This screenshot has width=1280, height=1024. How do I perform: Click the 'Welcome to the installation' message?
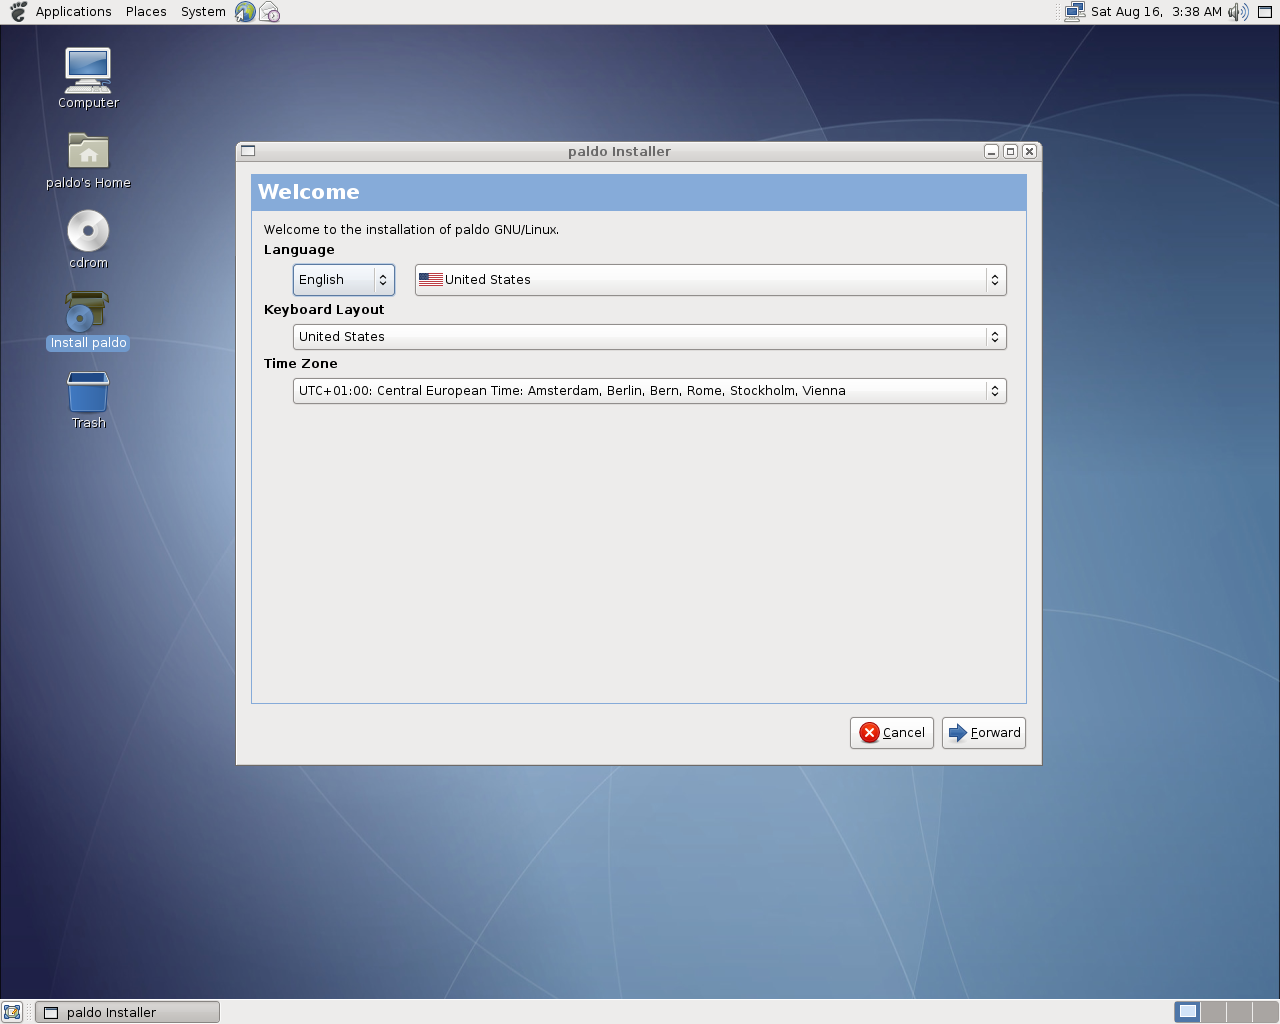coord(411,230)
